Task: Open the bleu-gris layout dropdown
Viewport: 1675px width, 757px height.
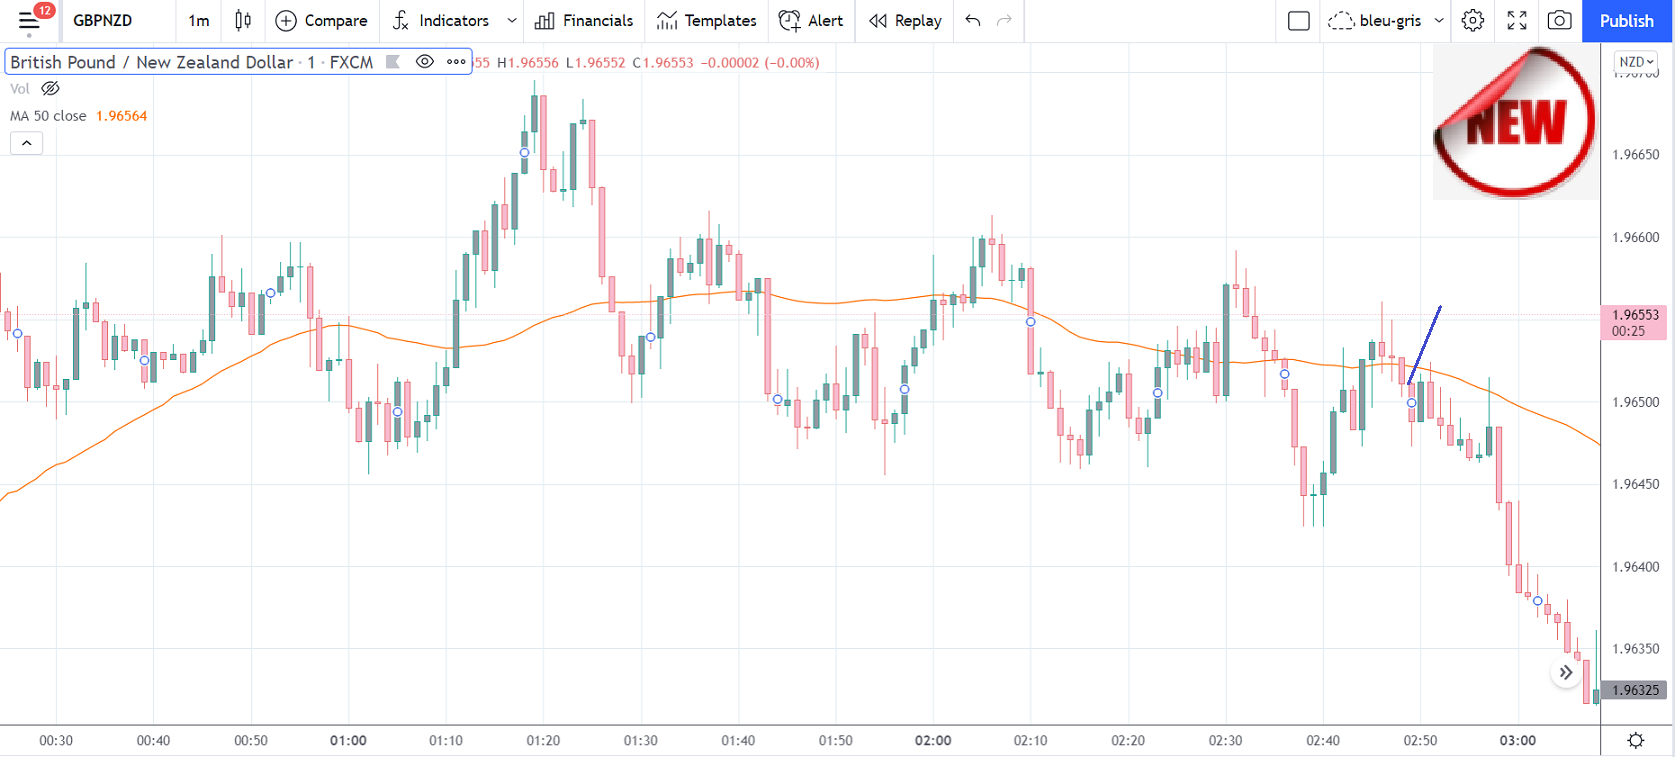Action: [x=1439, y=20]
